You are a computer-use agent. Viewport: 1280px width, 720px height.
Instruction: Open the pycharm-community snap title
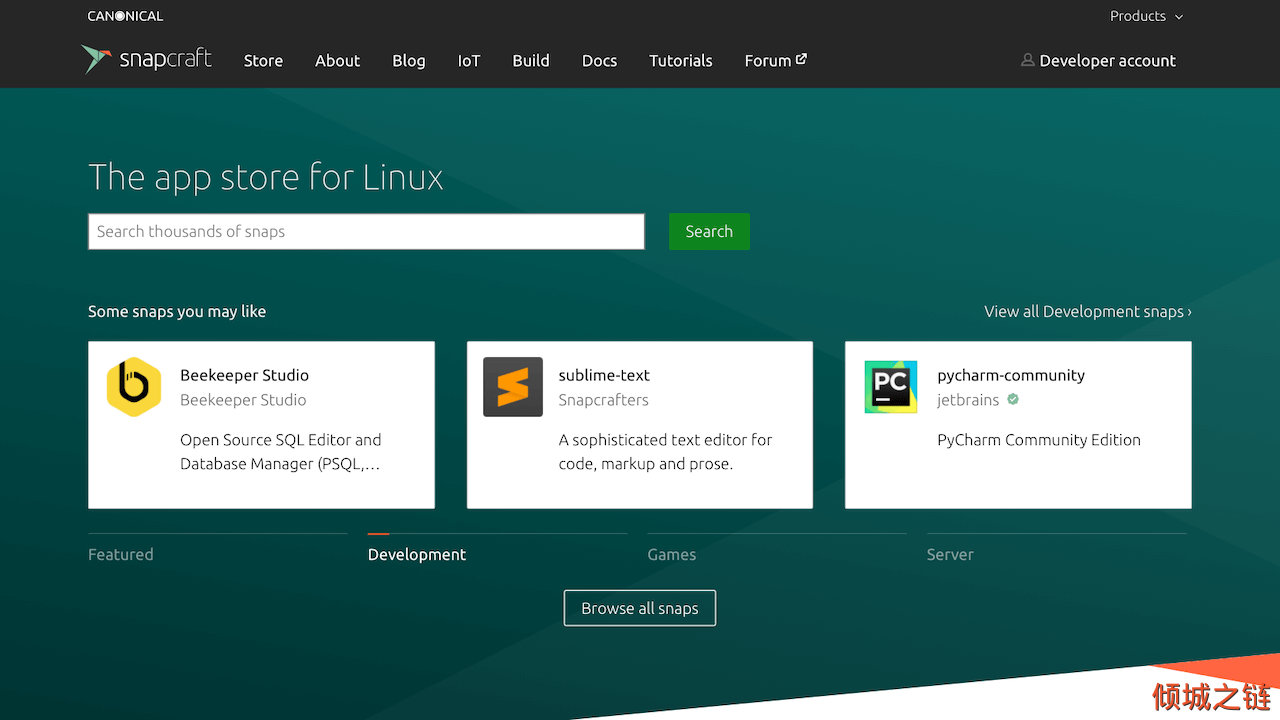pyautogui.click(x=1011, y=375)
